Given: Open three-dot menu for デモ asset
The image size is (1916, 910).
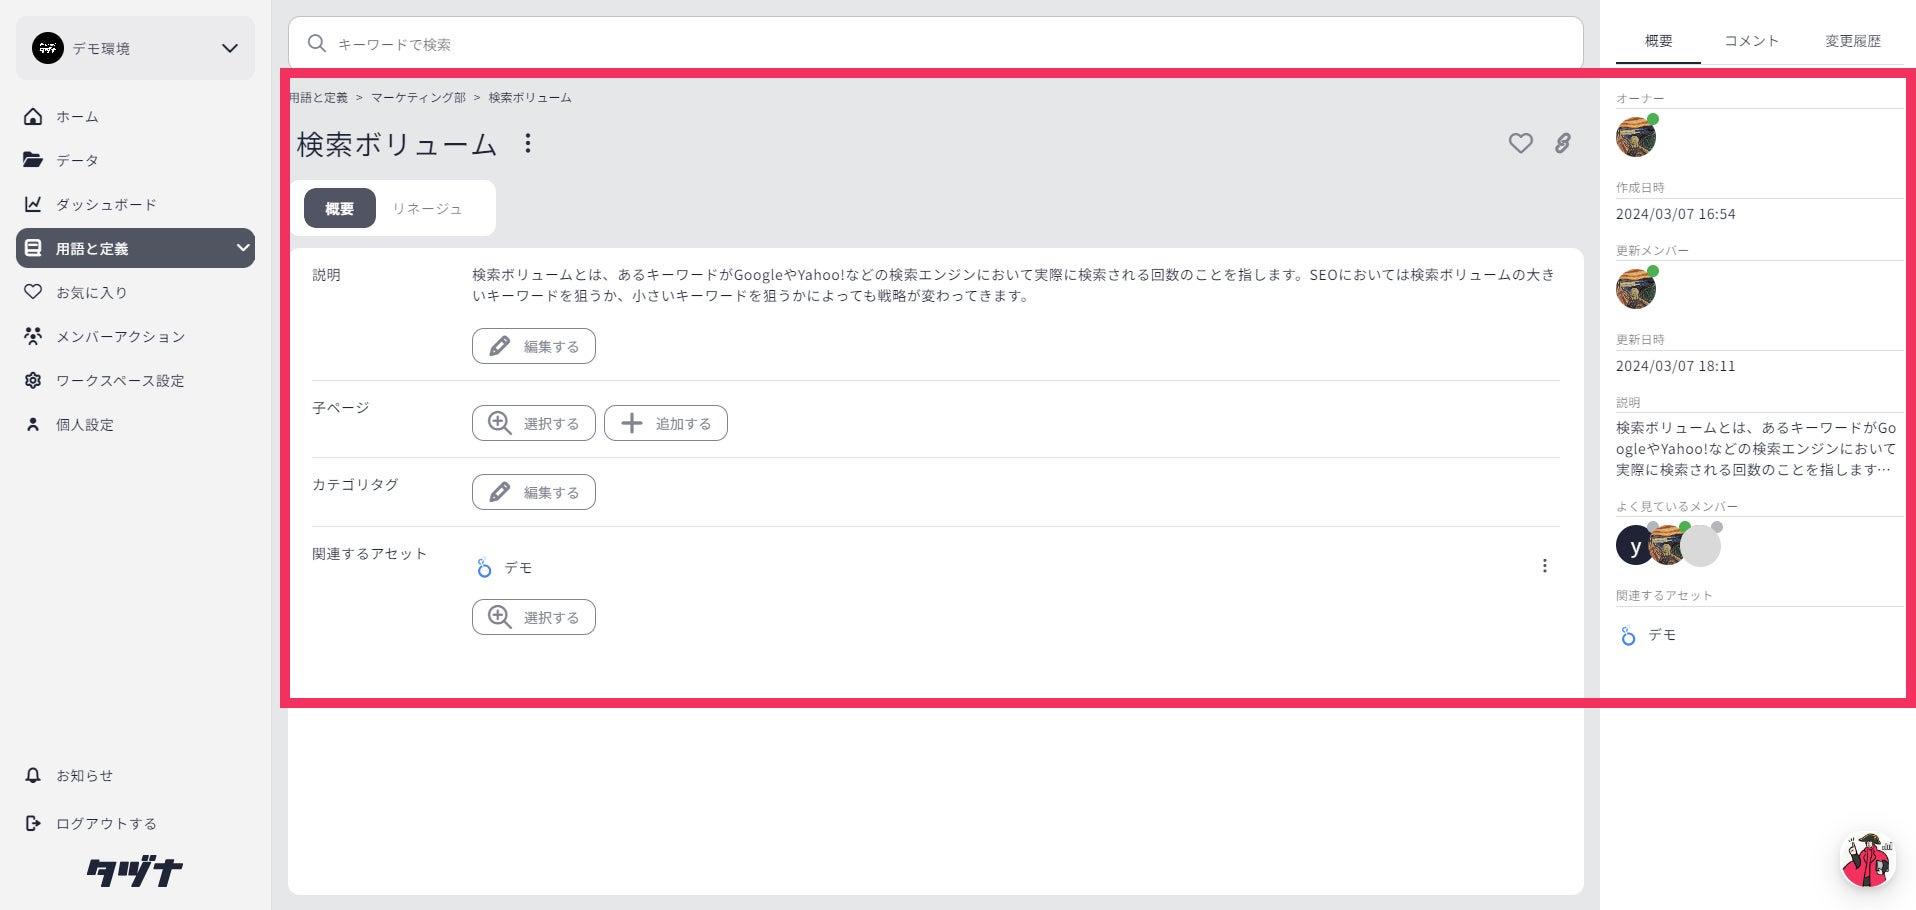Looking at the screenshot, I should point(1544,566).
